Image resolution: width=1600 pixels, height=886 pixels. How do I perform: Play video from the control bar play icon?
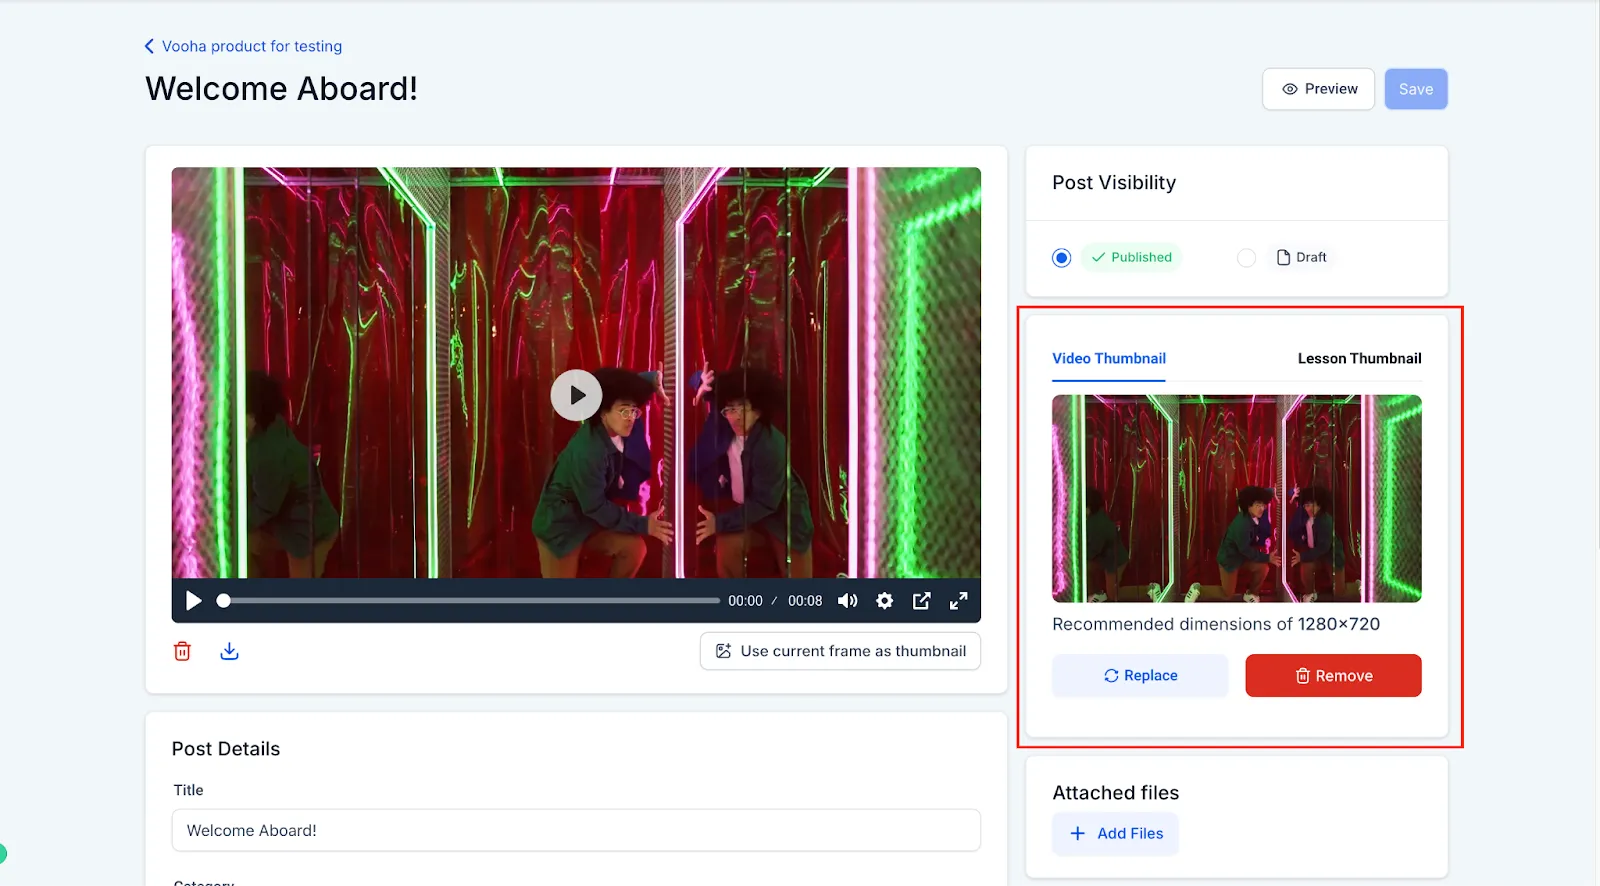(194, 601)
